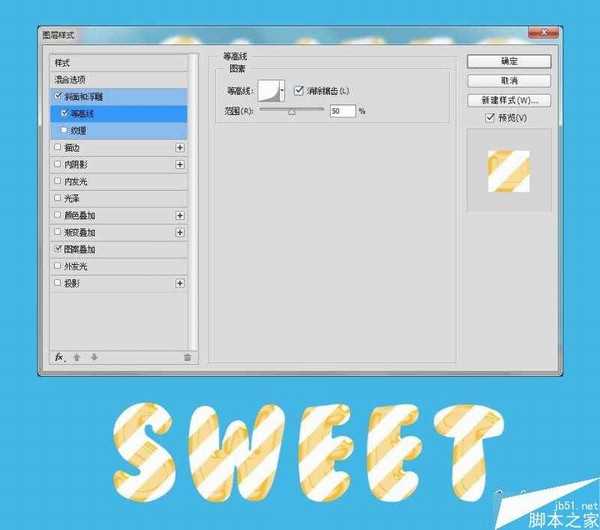This screenshot has width=600, height=530.
Task: Open the 等高线 contour picker dropdown arrow
Action: click(x=283, y=91)
